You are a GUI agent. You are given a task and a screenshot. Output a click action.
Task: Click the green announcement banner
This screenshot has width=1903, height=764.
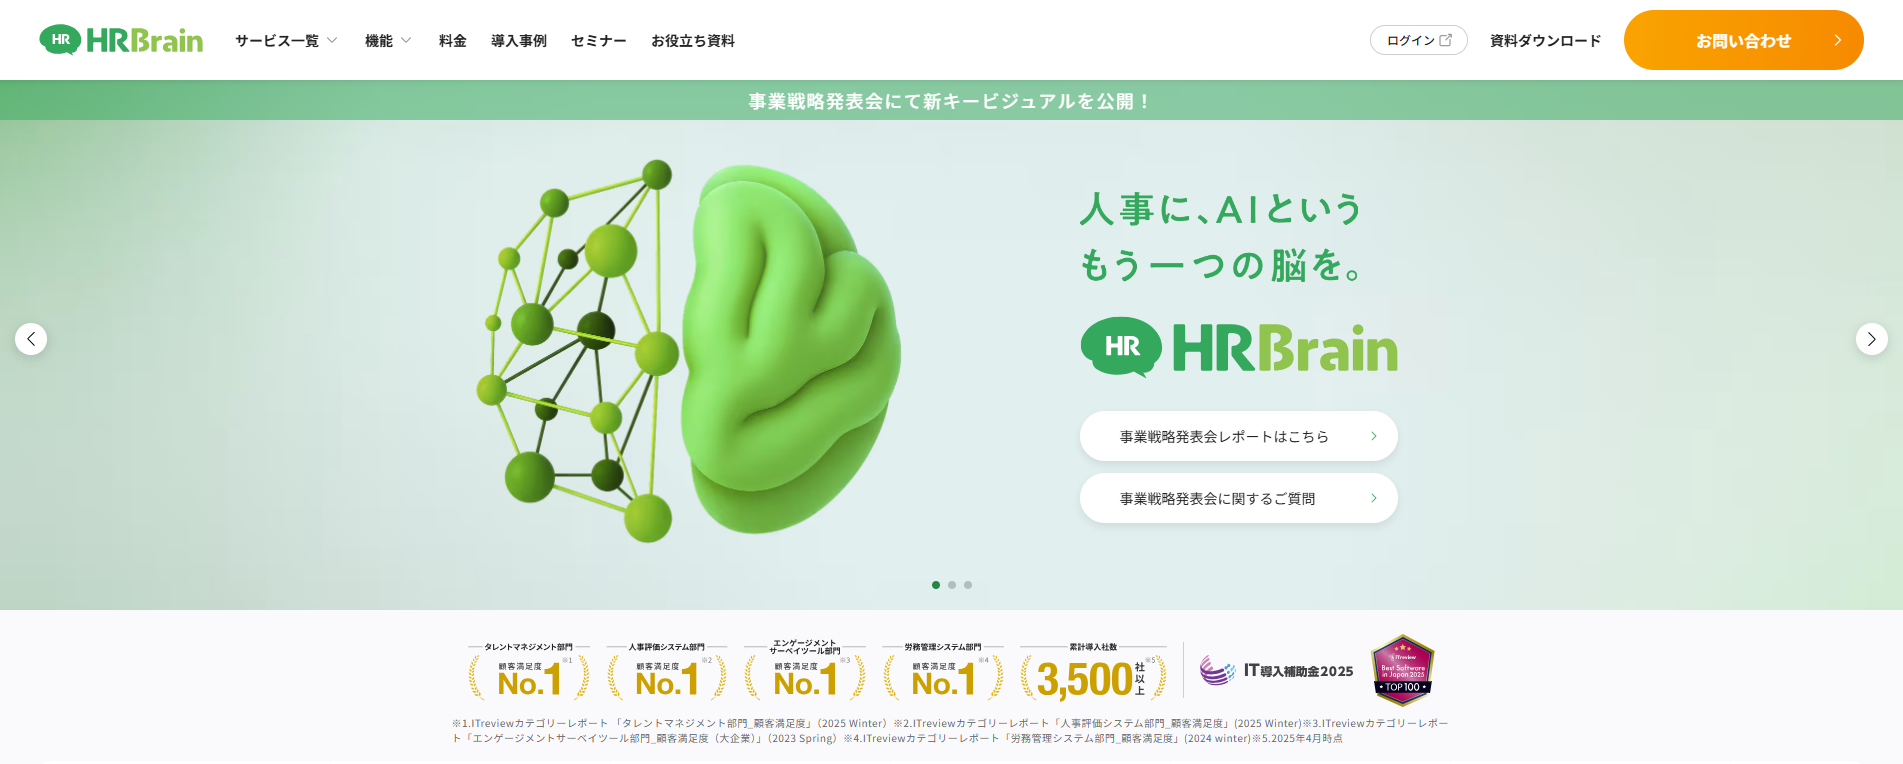(950, 101)
